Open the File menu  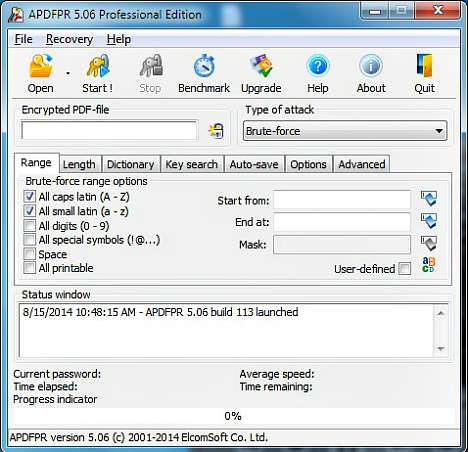pos(23,39)
